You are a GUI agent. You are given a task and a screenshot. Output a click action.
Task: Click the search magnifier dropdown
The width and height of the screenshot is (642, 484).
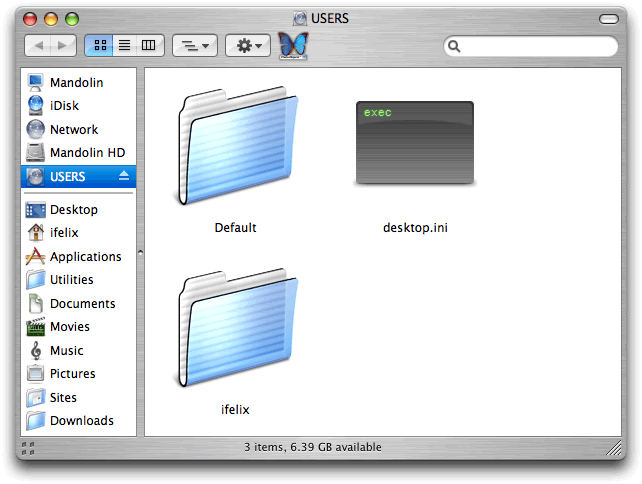[x=455, y=46]
